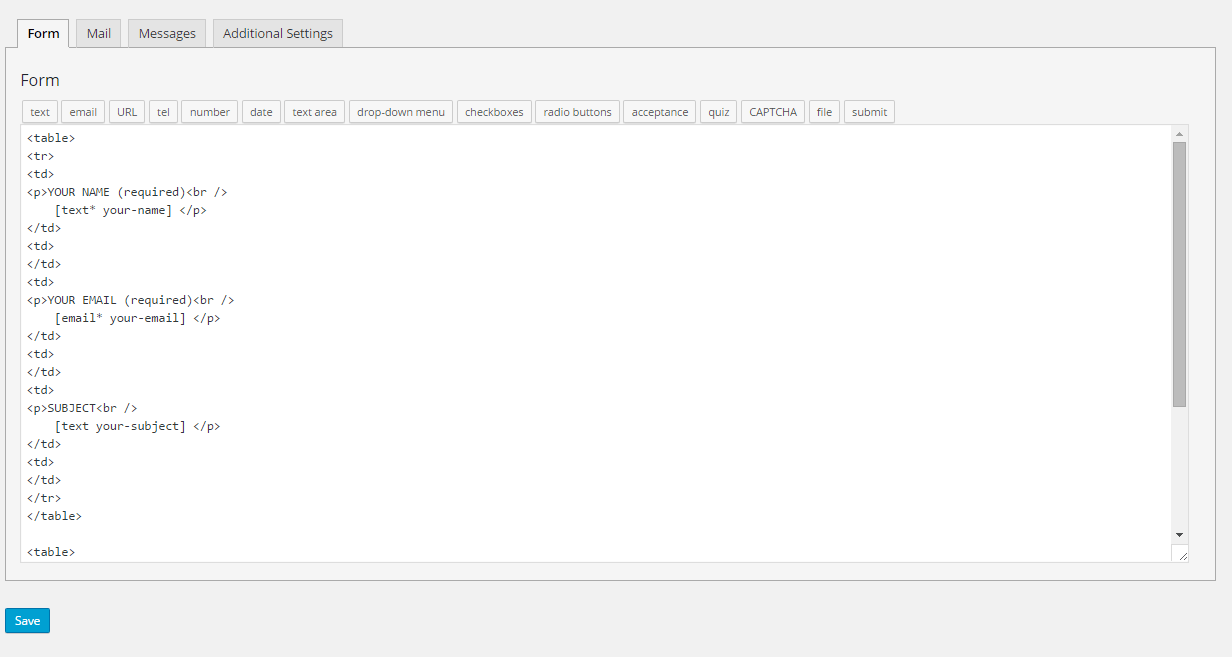The height and width of the screenshot is (657, 1232).
Task: Insert a text area tag
Action: pyautogui.click(x=314, y=111)
